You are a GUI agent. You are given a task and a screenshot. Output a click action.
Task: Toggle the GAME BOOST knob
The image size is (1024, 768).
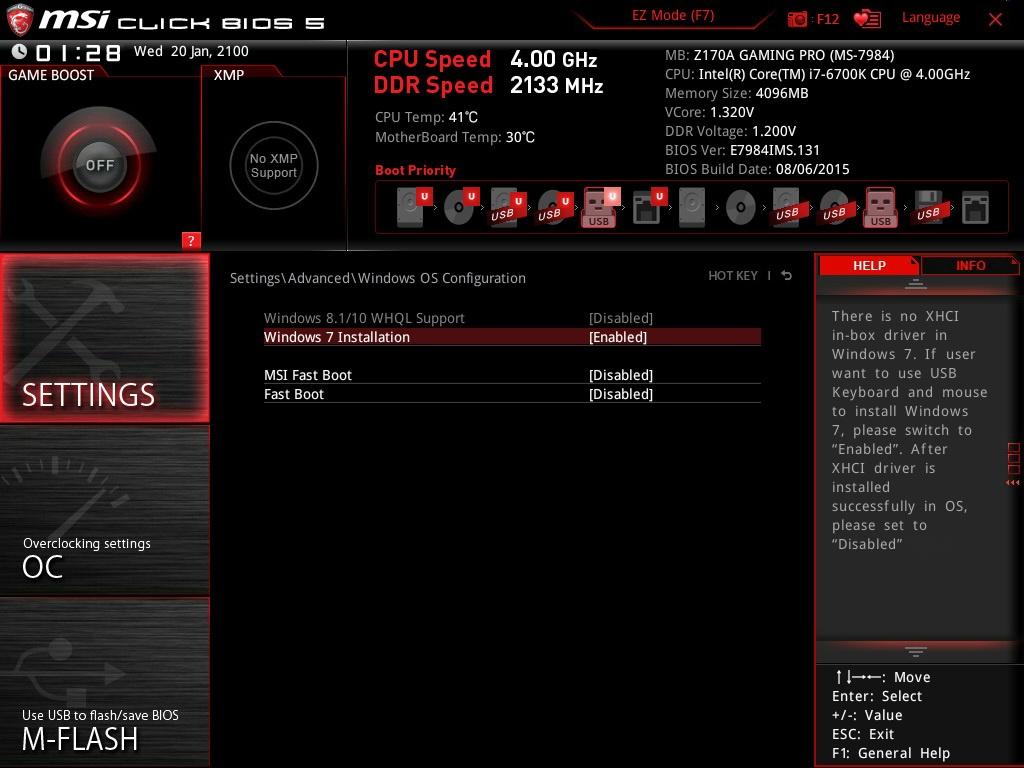coord(99,165)
